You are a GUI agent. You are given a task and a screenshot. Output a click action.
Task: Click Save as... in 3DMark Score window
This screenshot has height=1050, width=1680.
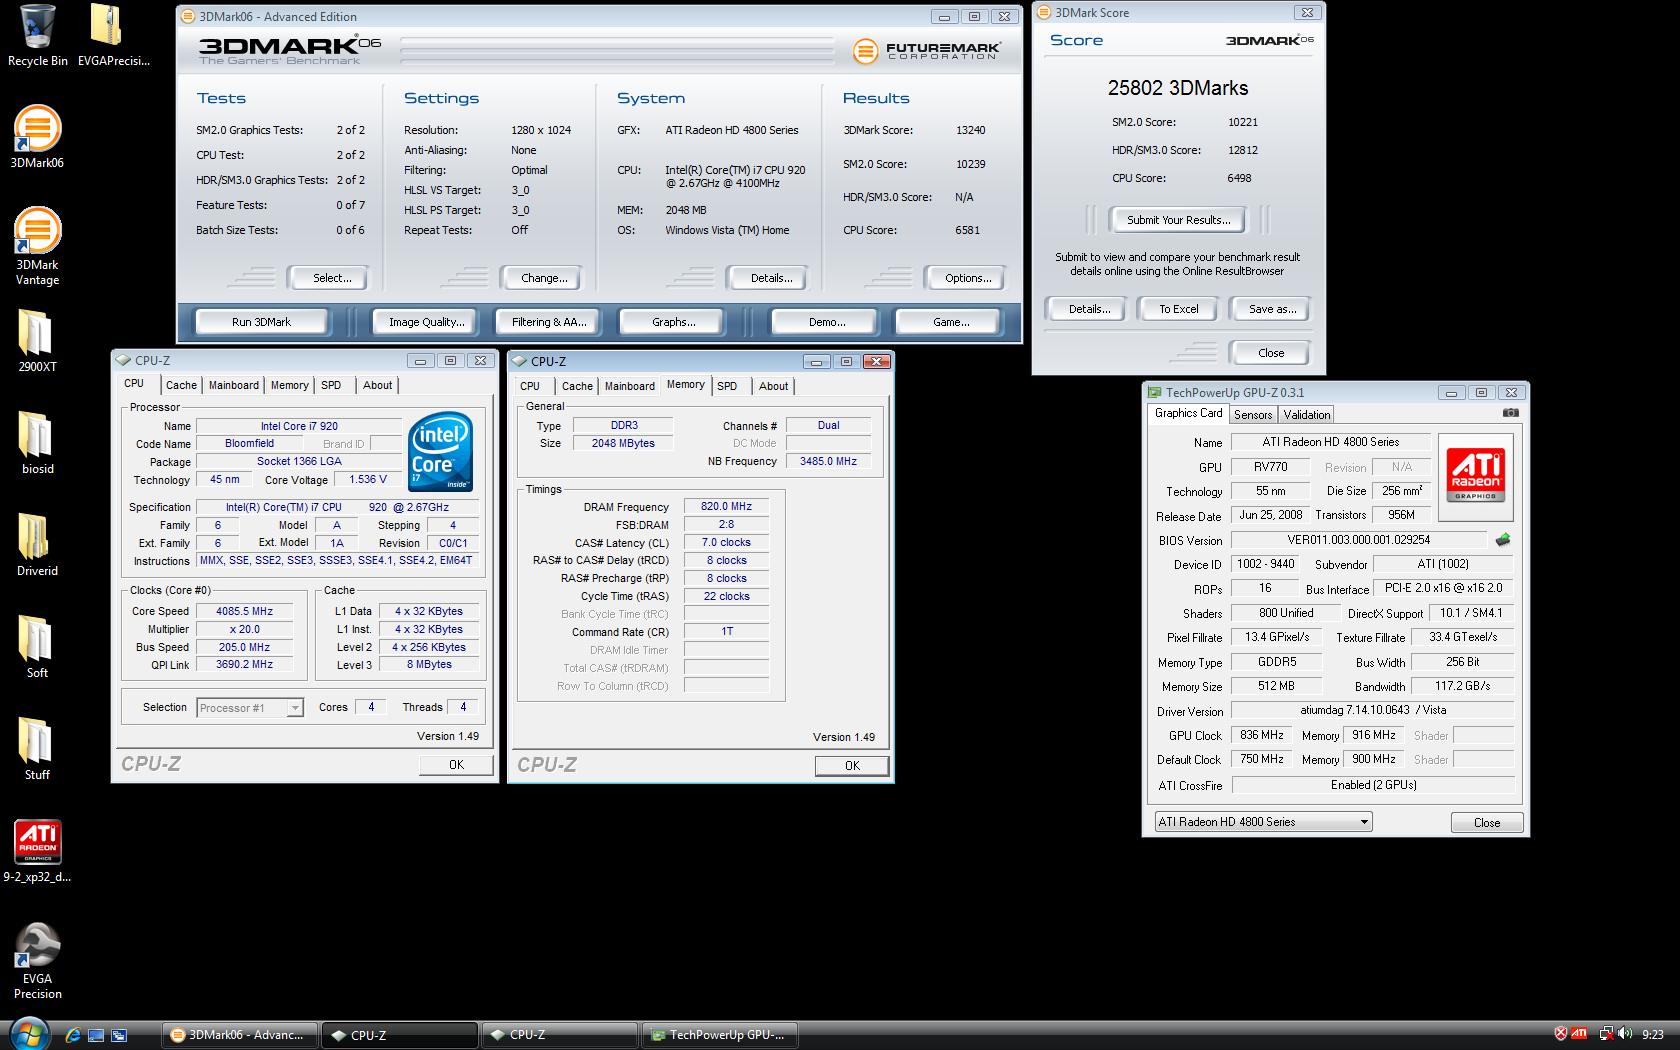tap(1271, 309)
